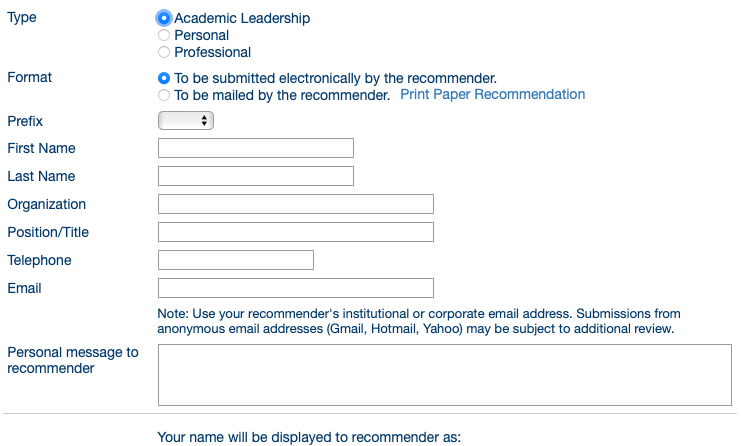Select the Professional type radio button
The image size is (741, 446).
pyautogui.click(x=164, y=52)
